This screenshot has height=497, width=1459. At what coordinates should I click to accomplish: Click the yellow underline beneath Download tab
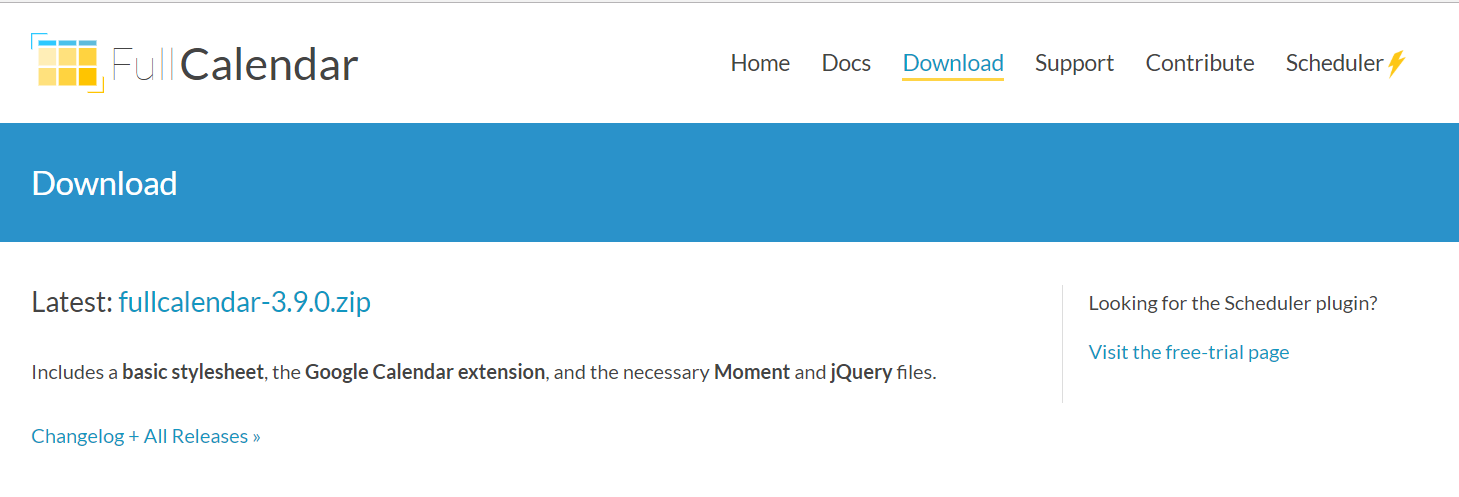coord(953,79)
